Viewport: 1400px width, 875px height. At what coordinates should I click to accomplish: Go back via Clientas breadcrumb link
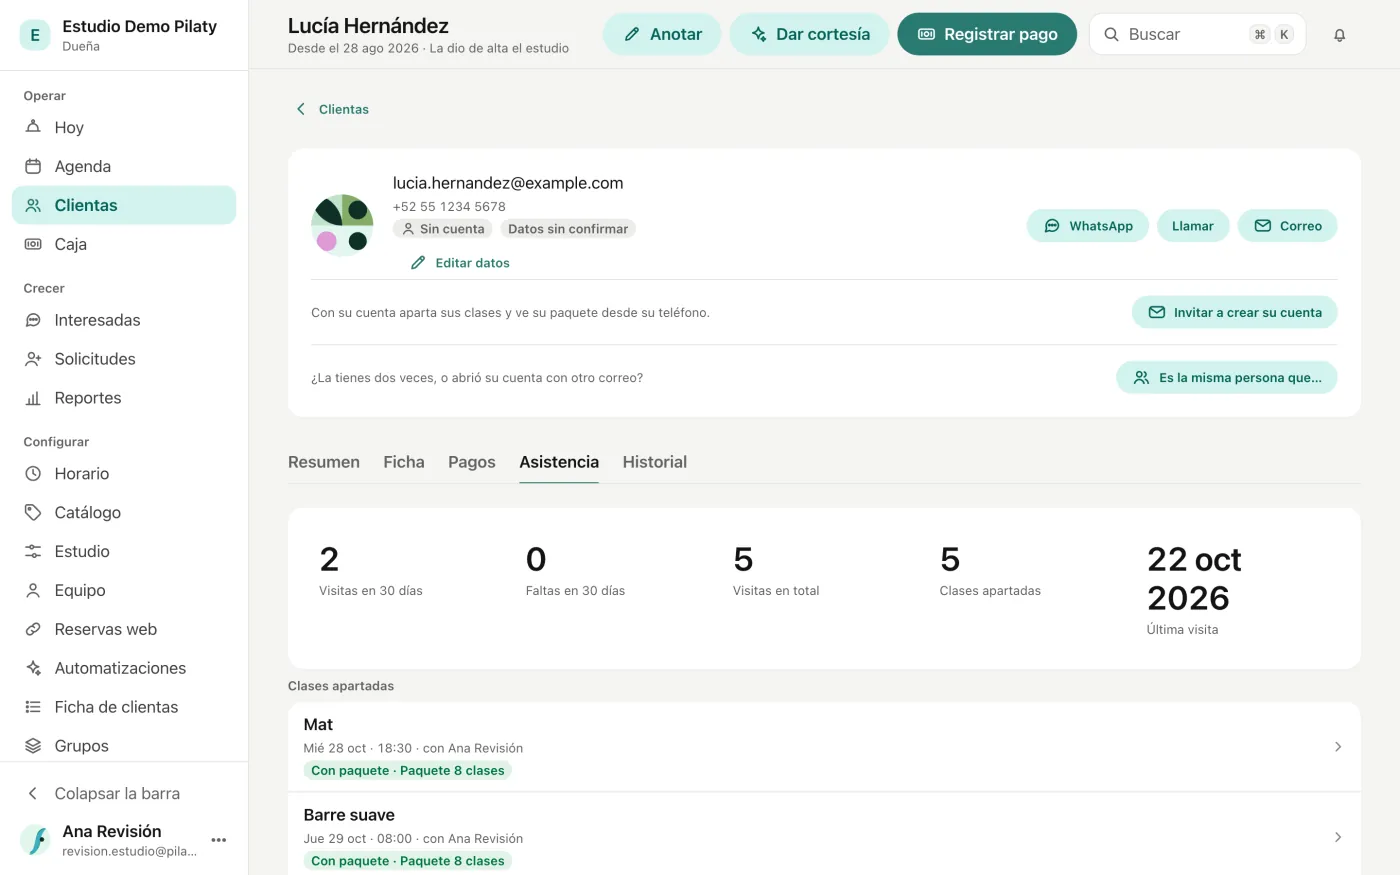[333, 109]
